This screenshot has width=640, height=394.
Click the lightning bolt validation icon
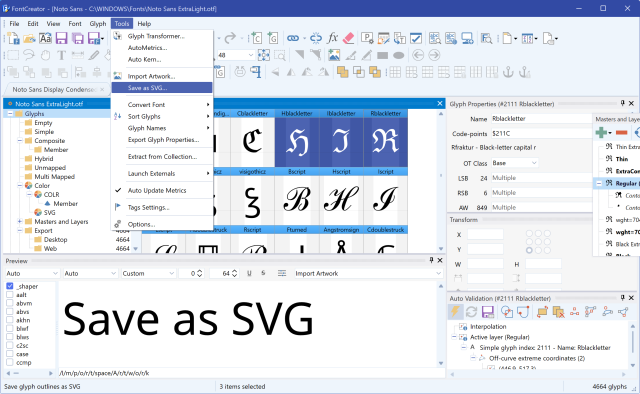[x=455, y=312]
